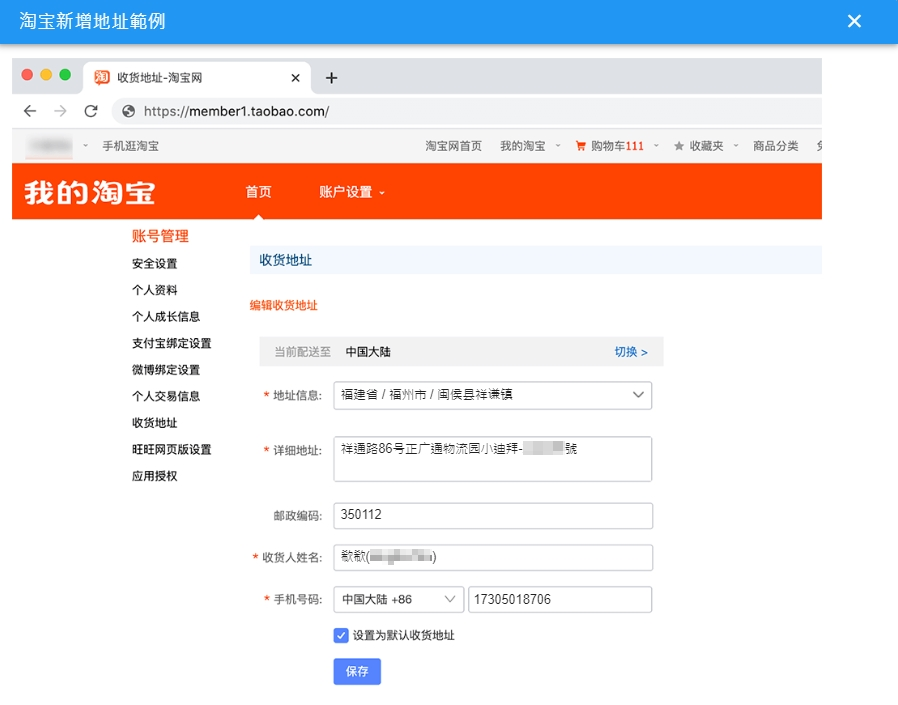Close the 收货地址-淘宝网 tab
Screen dimensions: 898x705
click(x=296, y=78)
